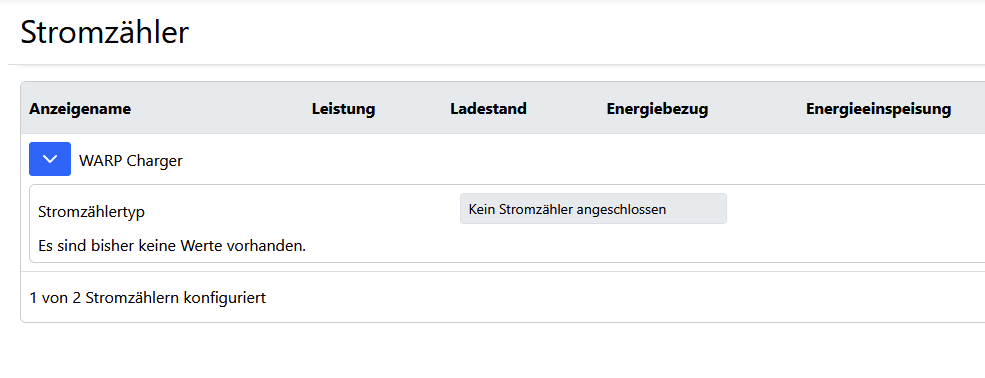Click empty space right of the Stromzählertyp field
The width and height of the screenshot is (985, 378).
(854, 208)
